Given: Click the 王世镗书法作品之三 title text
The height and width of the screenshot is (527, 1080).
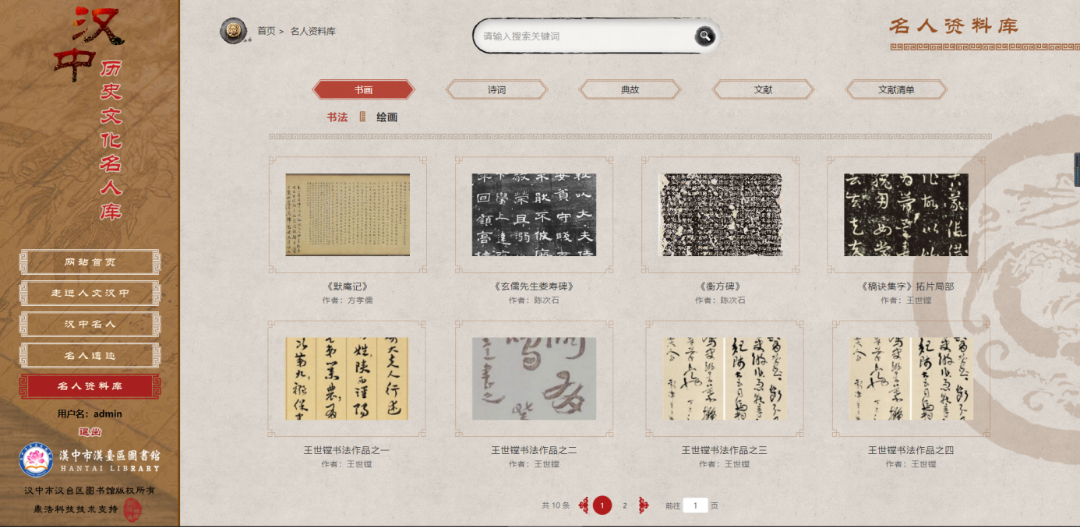Looking at the screenshot, I should pyautogui.click(x=725, y=451).
